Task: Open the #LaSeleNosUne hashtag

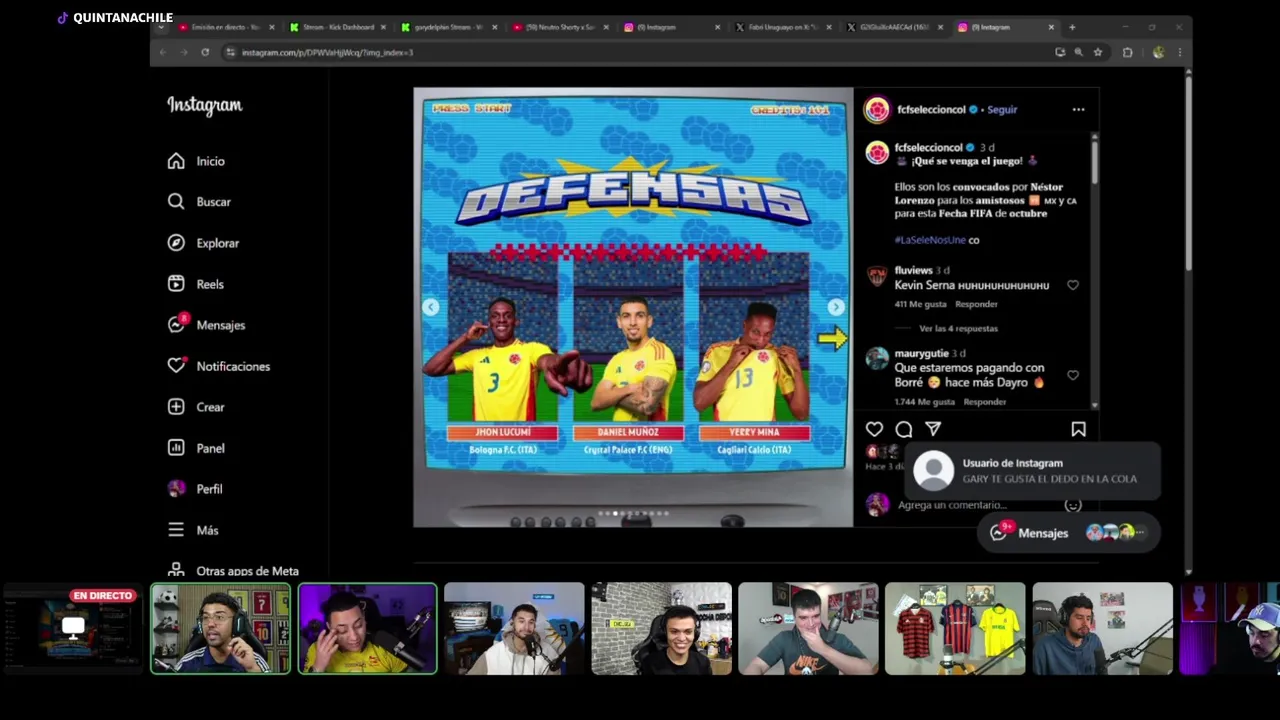Action: [x=930, y=240]
